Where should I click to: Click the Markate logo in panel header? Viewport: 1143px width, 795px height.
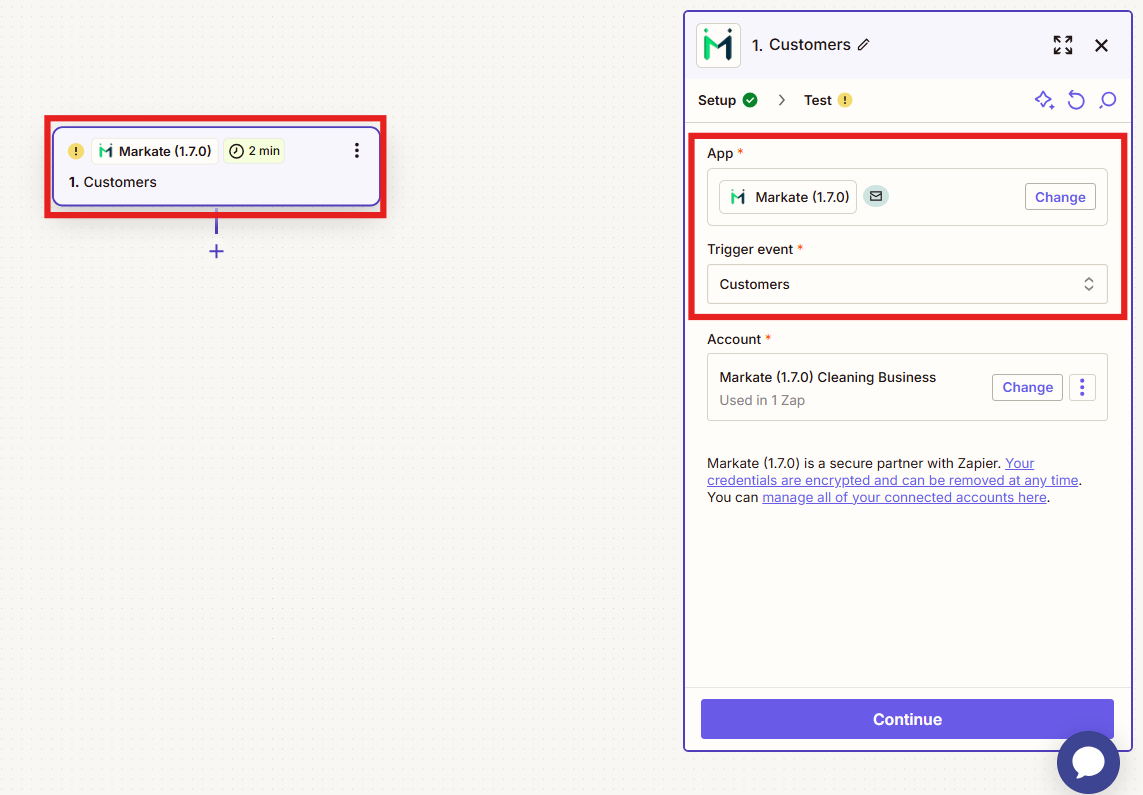718,45
